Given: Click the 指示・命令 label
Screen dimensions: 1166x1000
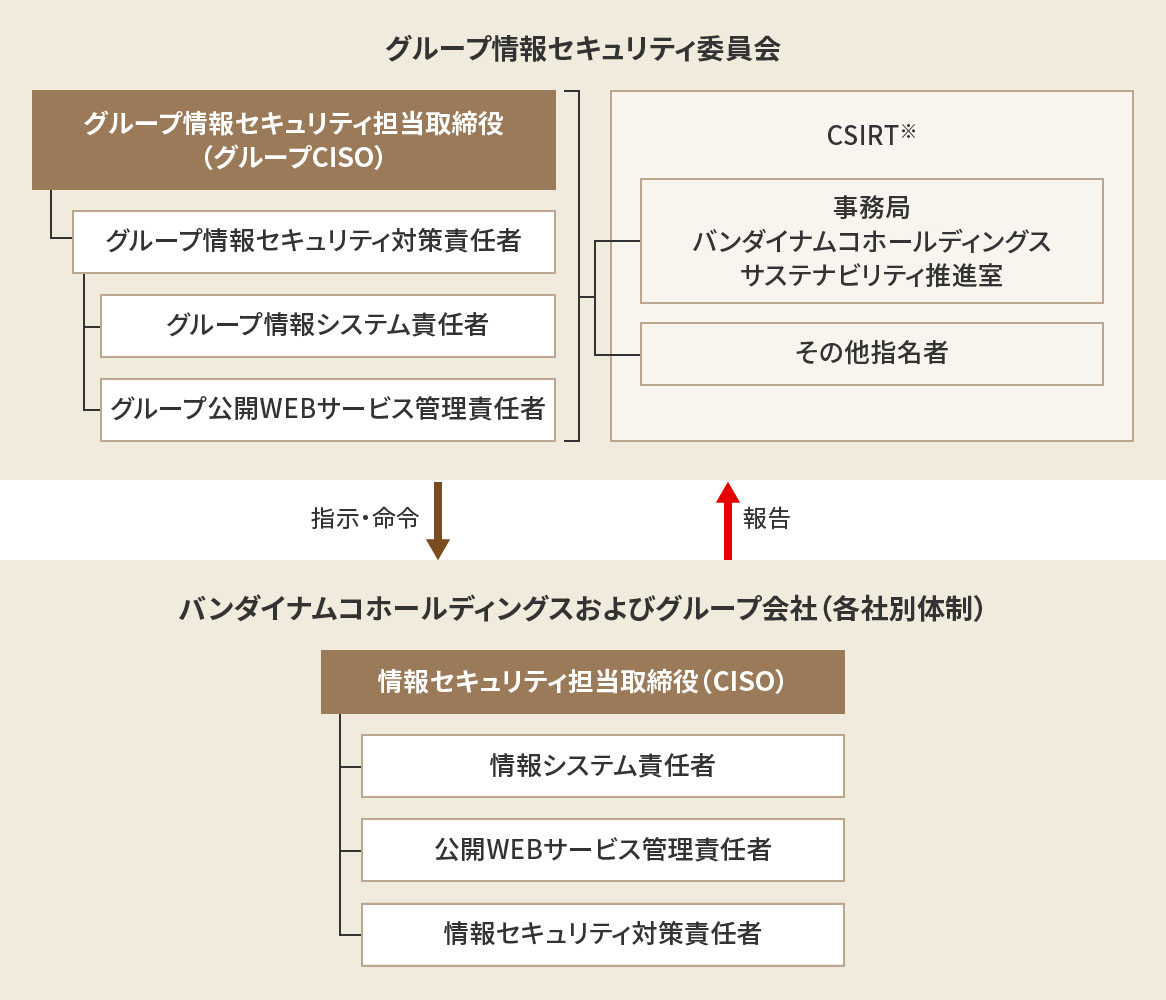Looking at the screenshot, I should (x=365, y=518).
